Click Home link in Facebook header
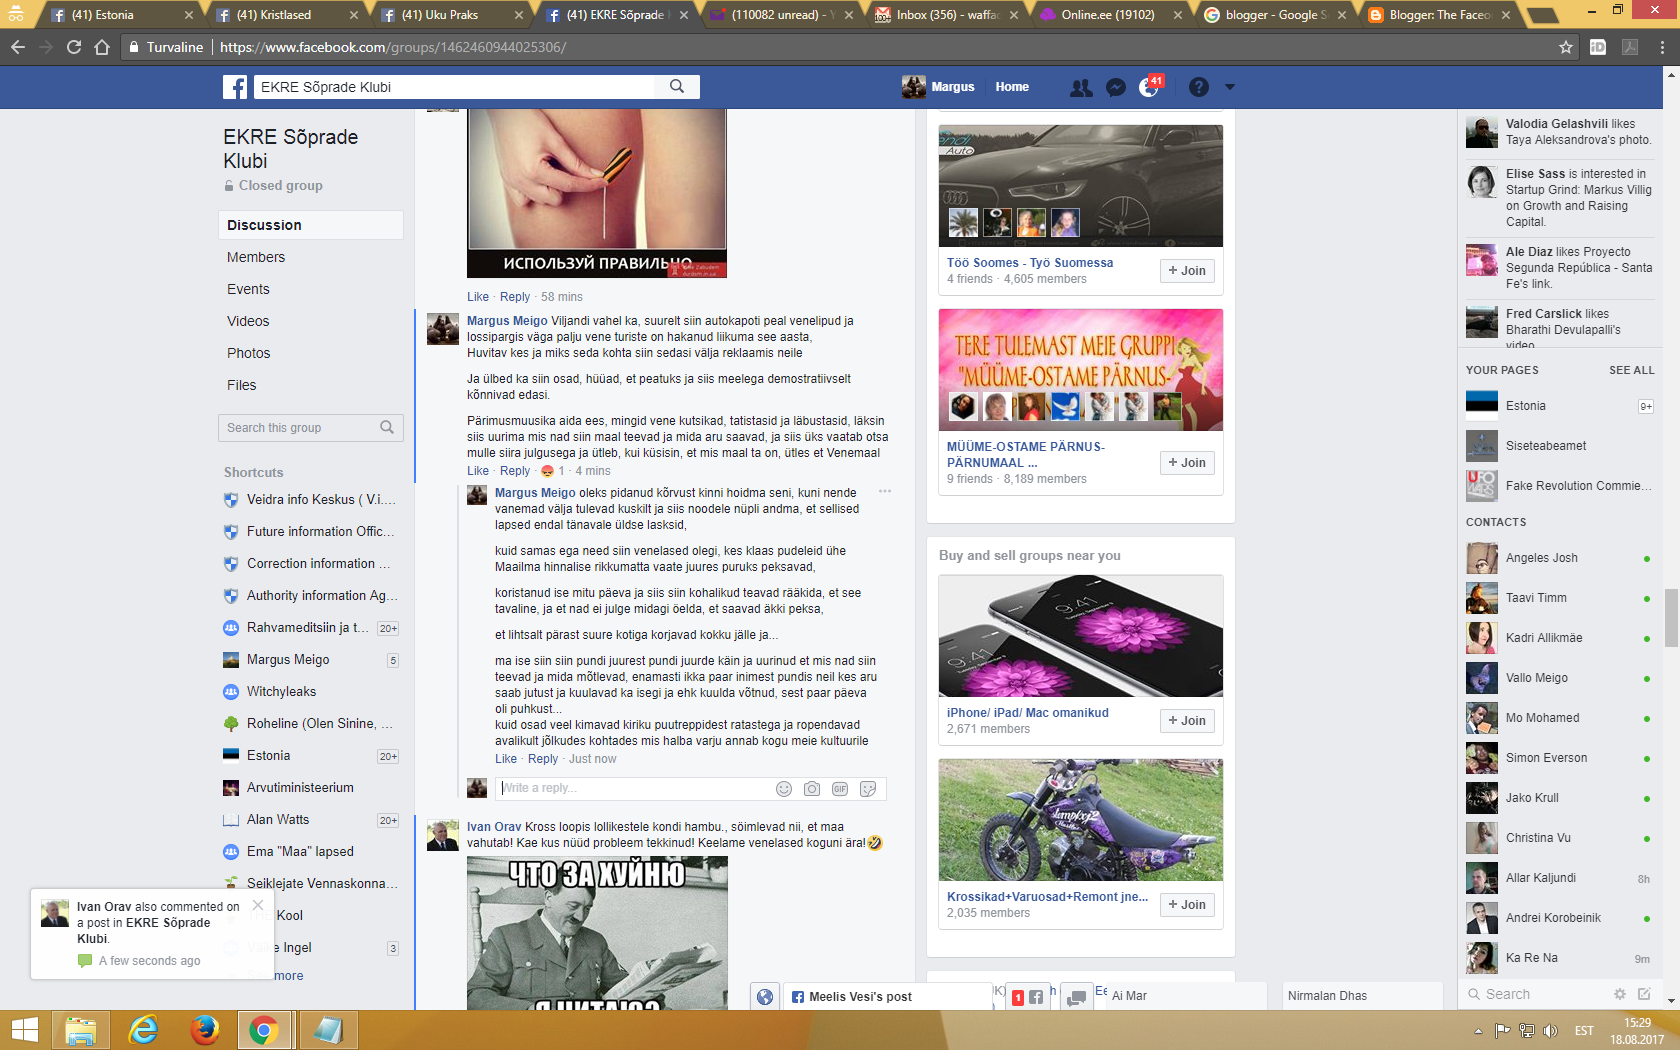Screen dimensions: 1680x1050 [x=1012, y=87]
